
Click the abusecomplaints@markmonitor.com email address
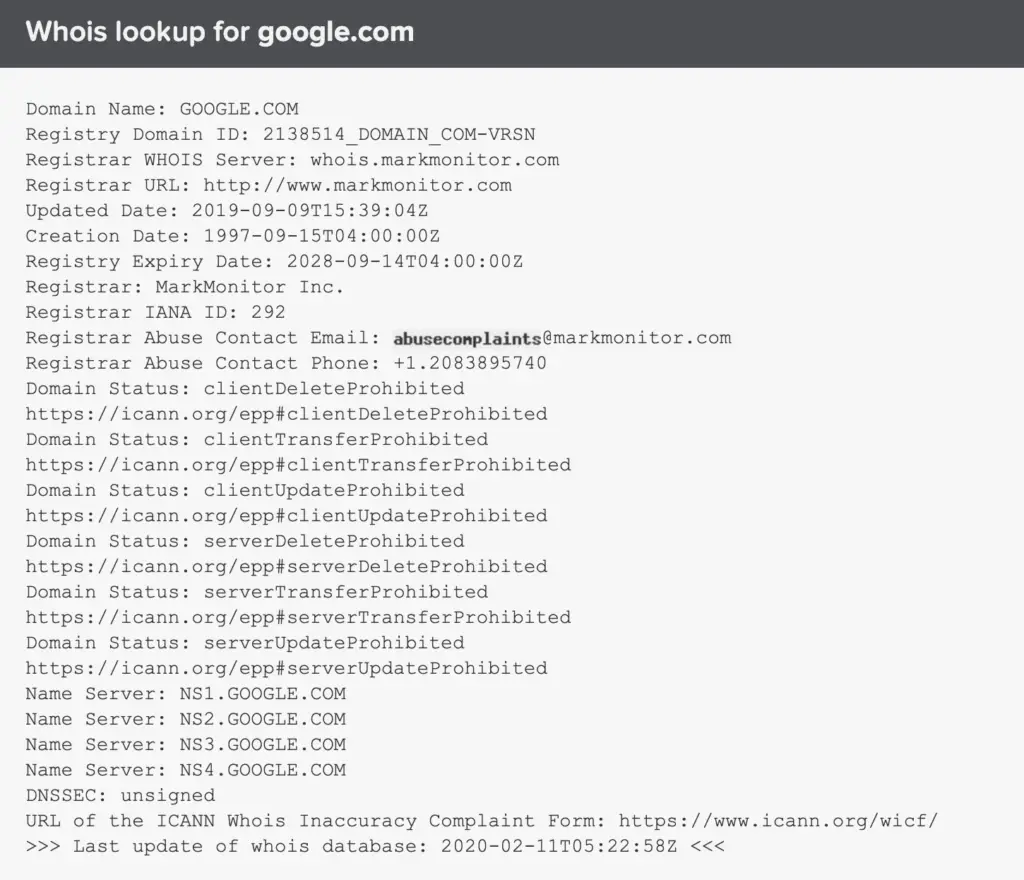[x=562, y=338]
